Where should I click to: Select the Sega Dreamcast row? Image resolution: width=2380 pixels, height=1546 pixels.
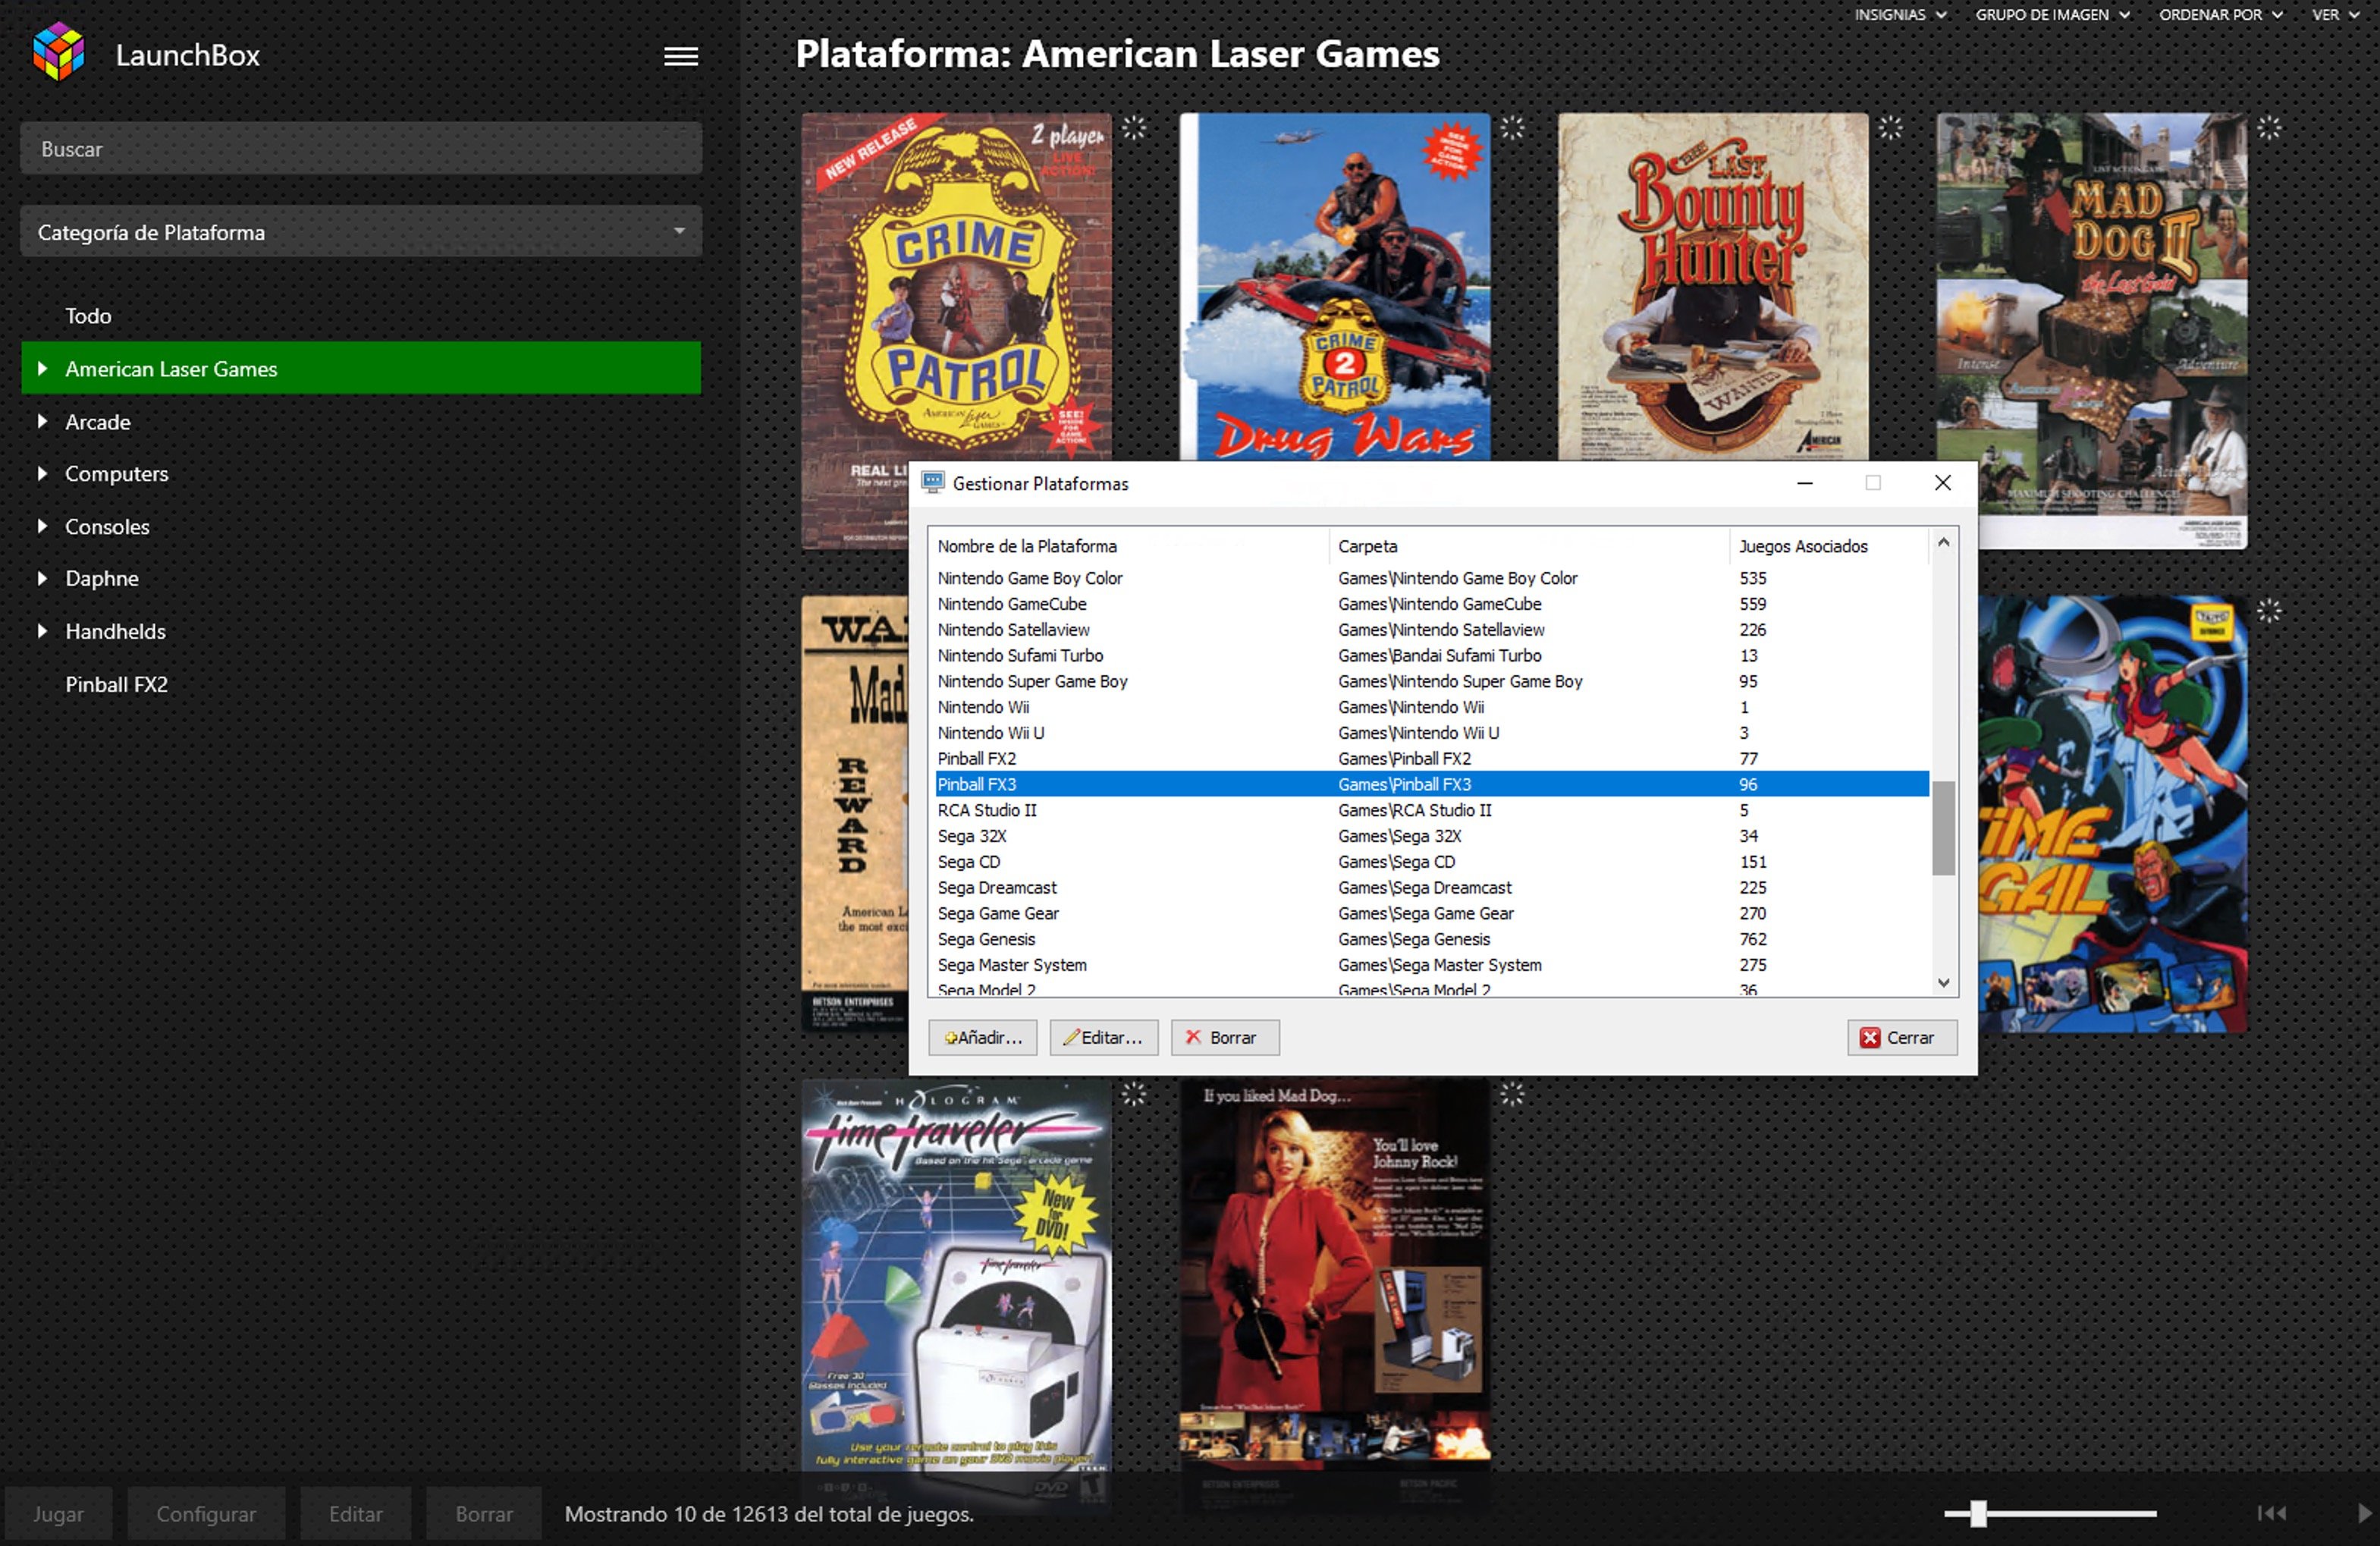pos(1432,887)
